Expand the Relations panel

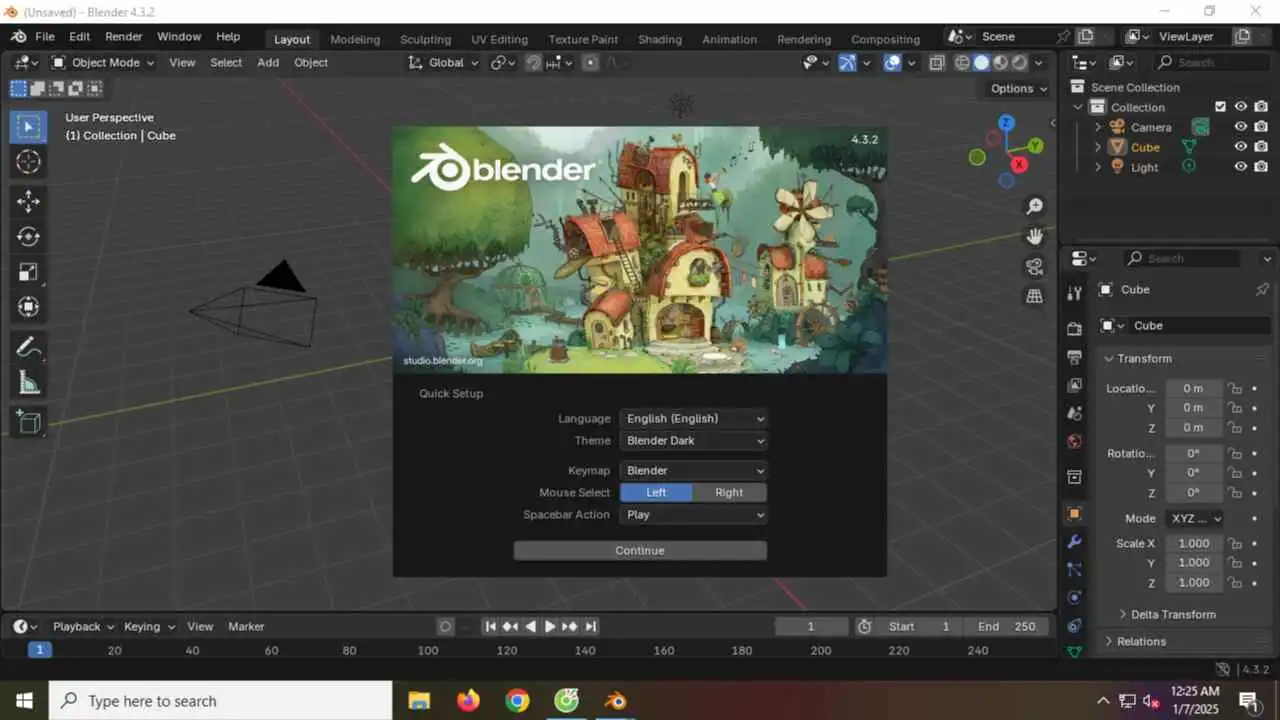[1141, 641]
